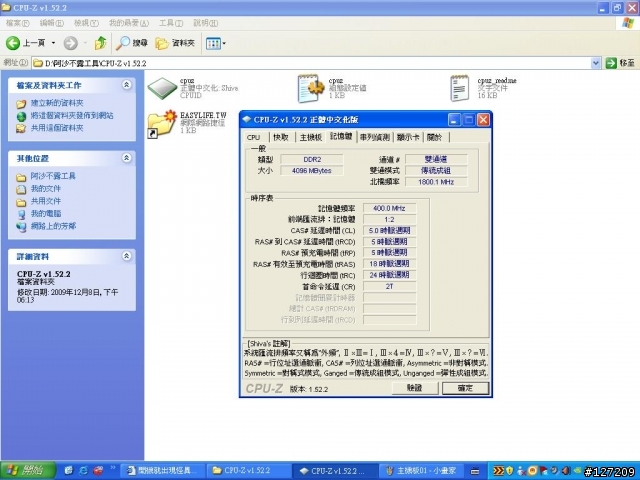Click the yellow shield tray icon
The width and height of the screenshot is (640, 480).
(x=509, y=471)
